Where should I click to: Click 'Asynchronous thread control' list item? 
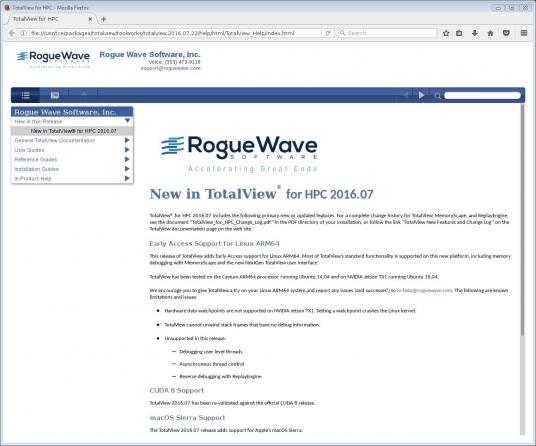click(x=212, y=364)
